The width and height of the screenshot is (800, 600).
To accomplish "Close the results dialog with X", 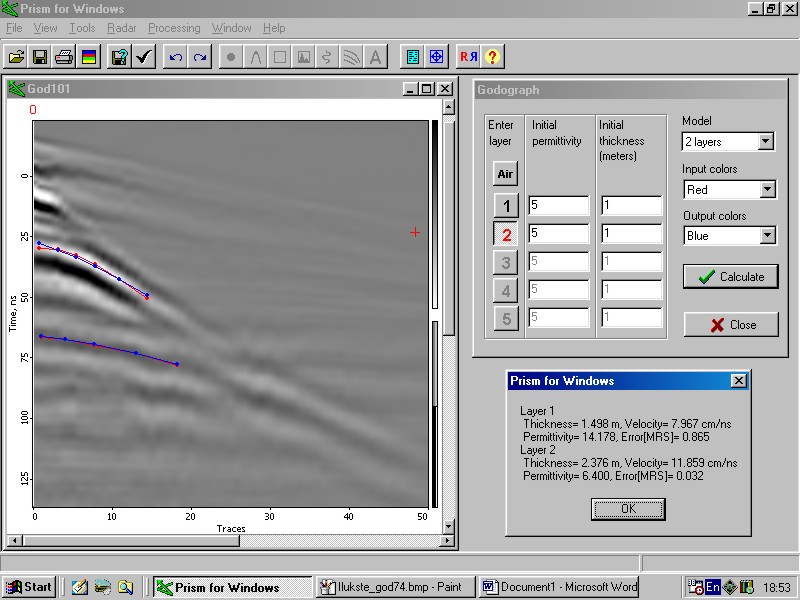I will (x=738, y=381).
